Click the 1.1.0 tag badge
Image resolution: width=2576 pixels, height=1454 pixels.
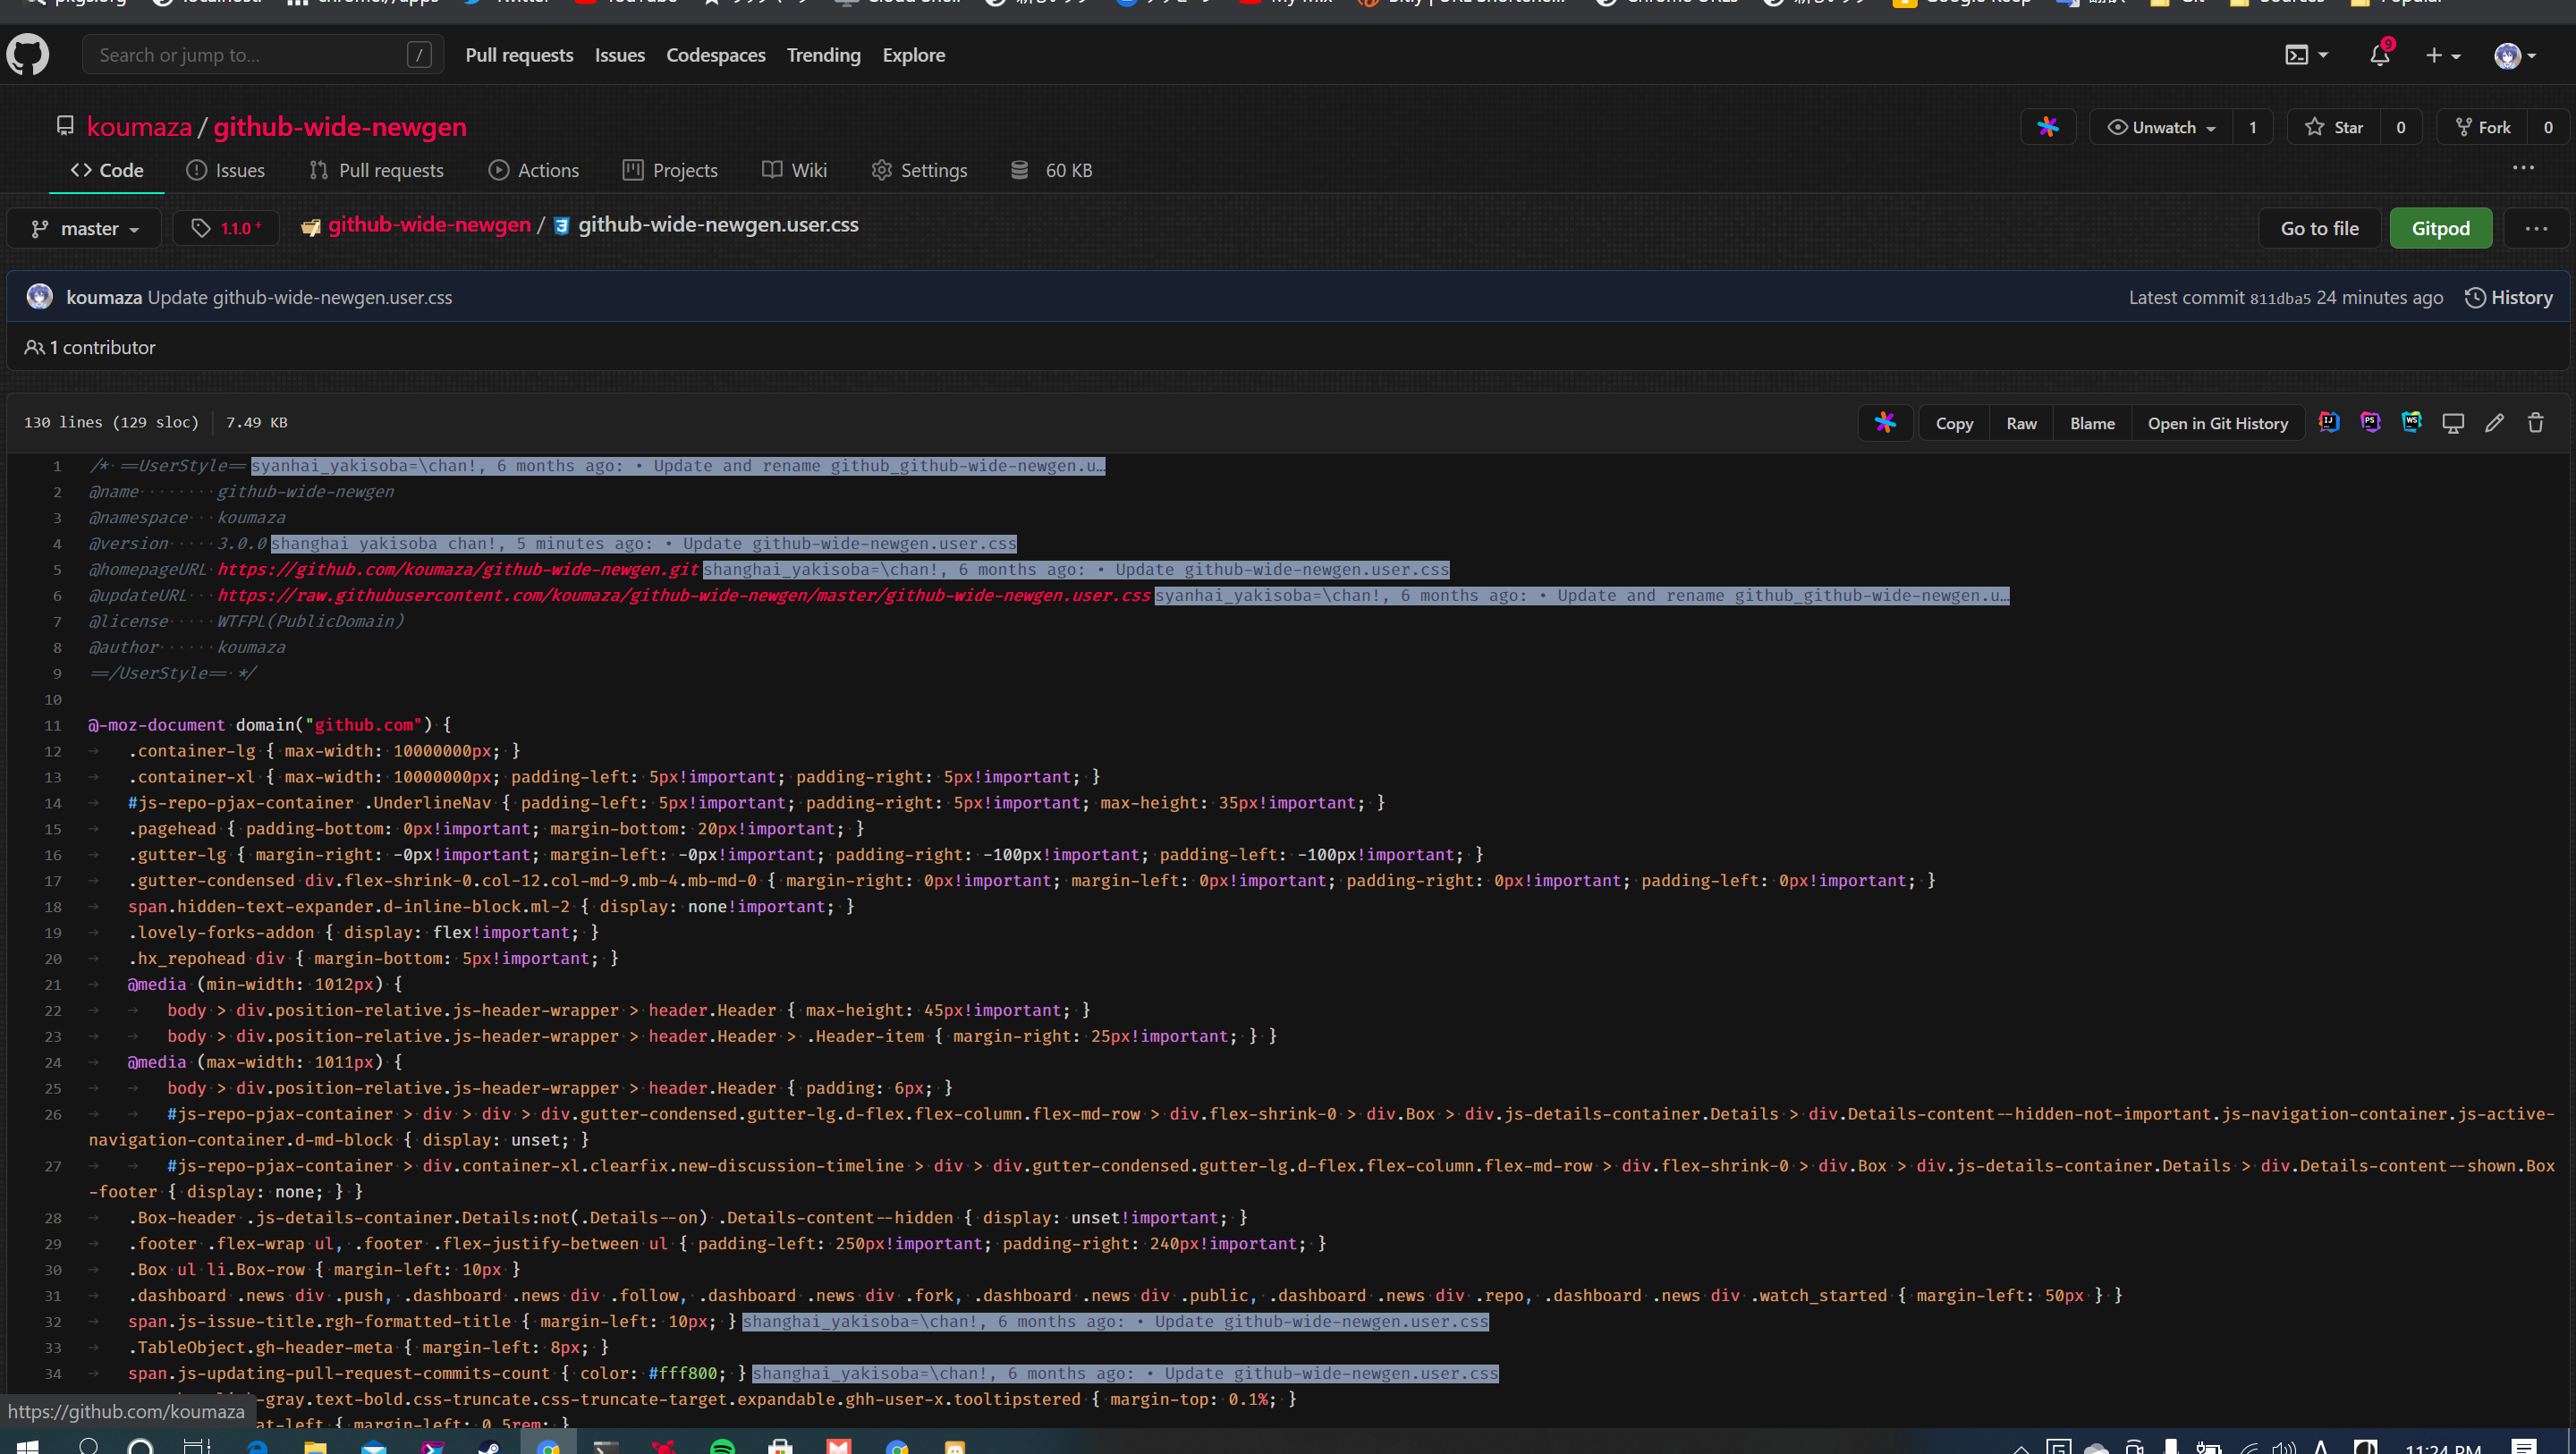click(x=226, y=228)
